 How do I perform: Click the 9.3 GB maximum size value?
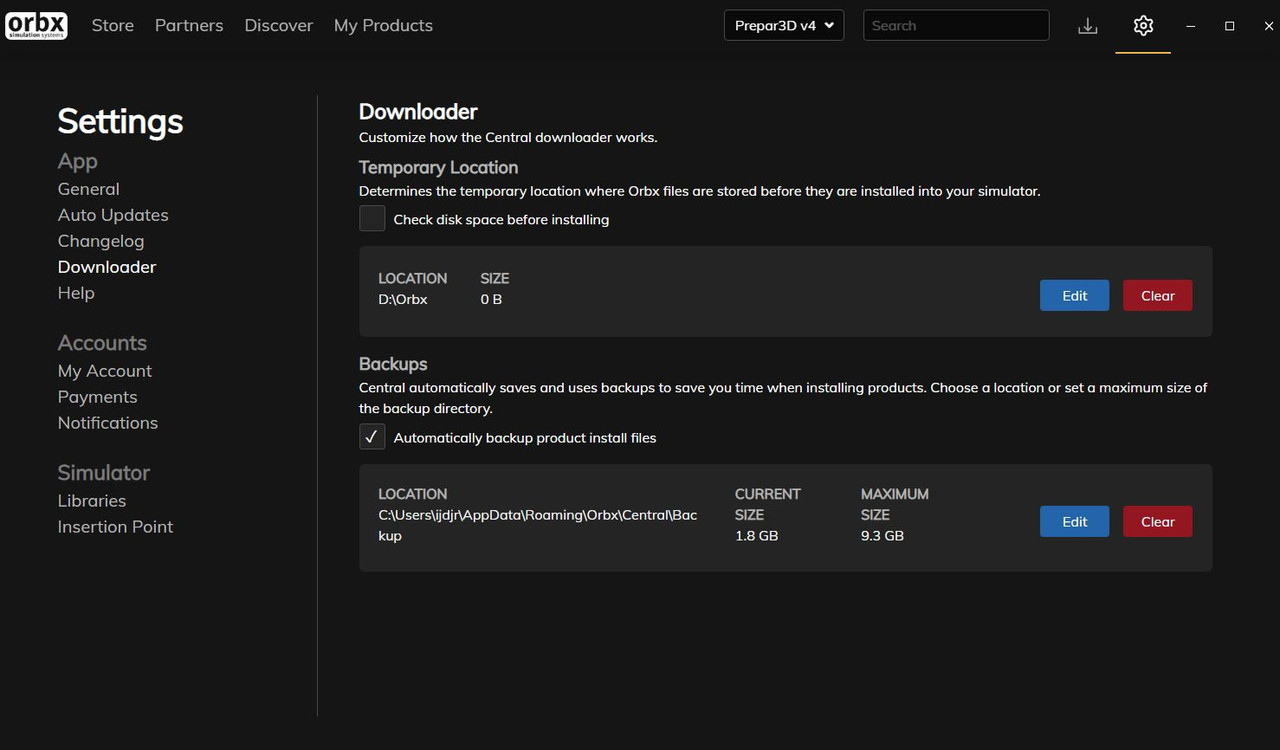(882, 535)
